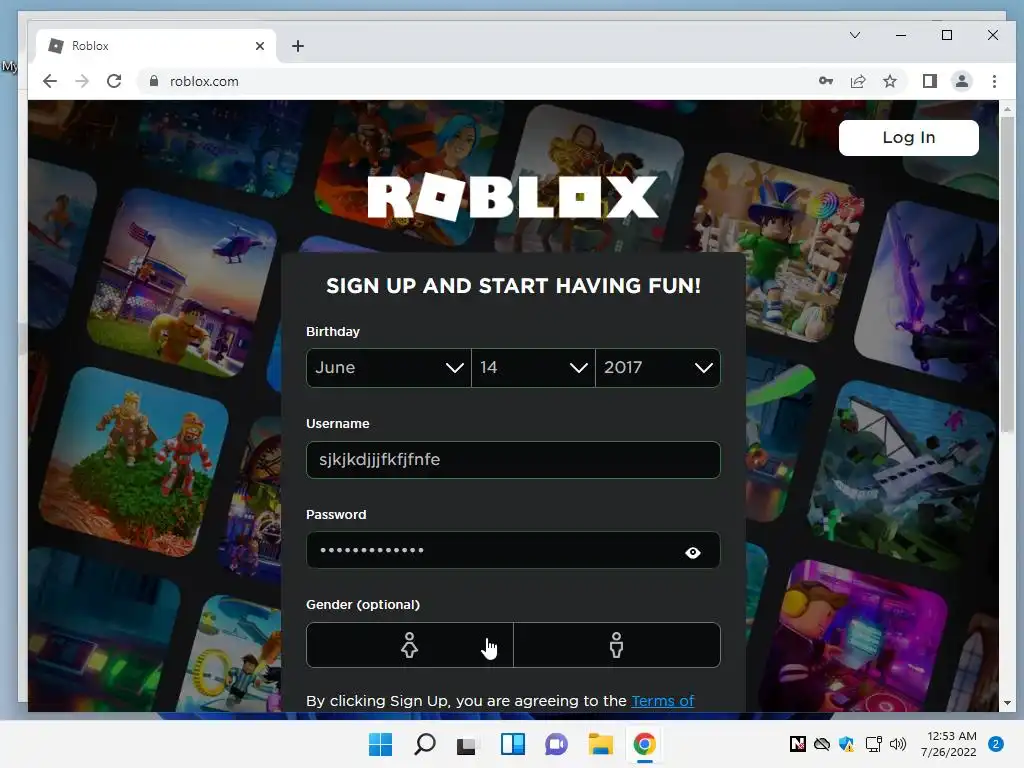Click the Password input field
This screenshot has height=768, width=1024.
point(513,550)
